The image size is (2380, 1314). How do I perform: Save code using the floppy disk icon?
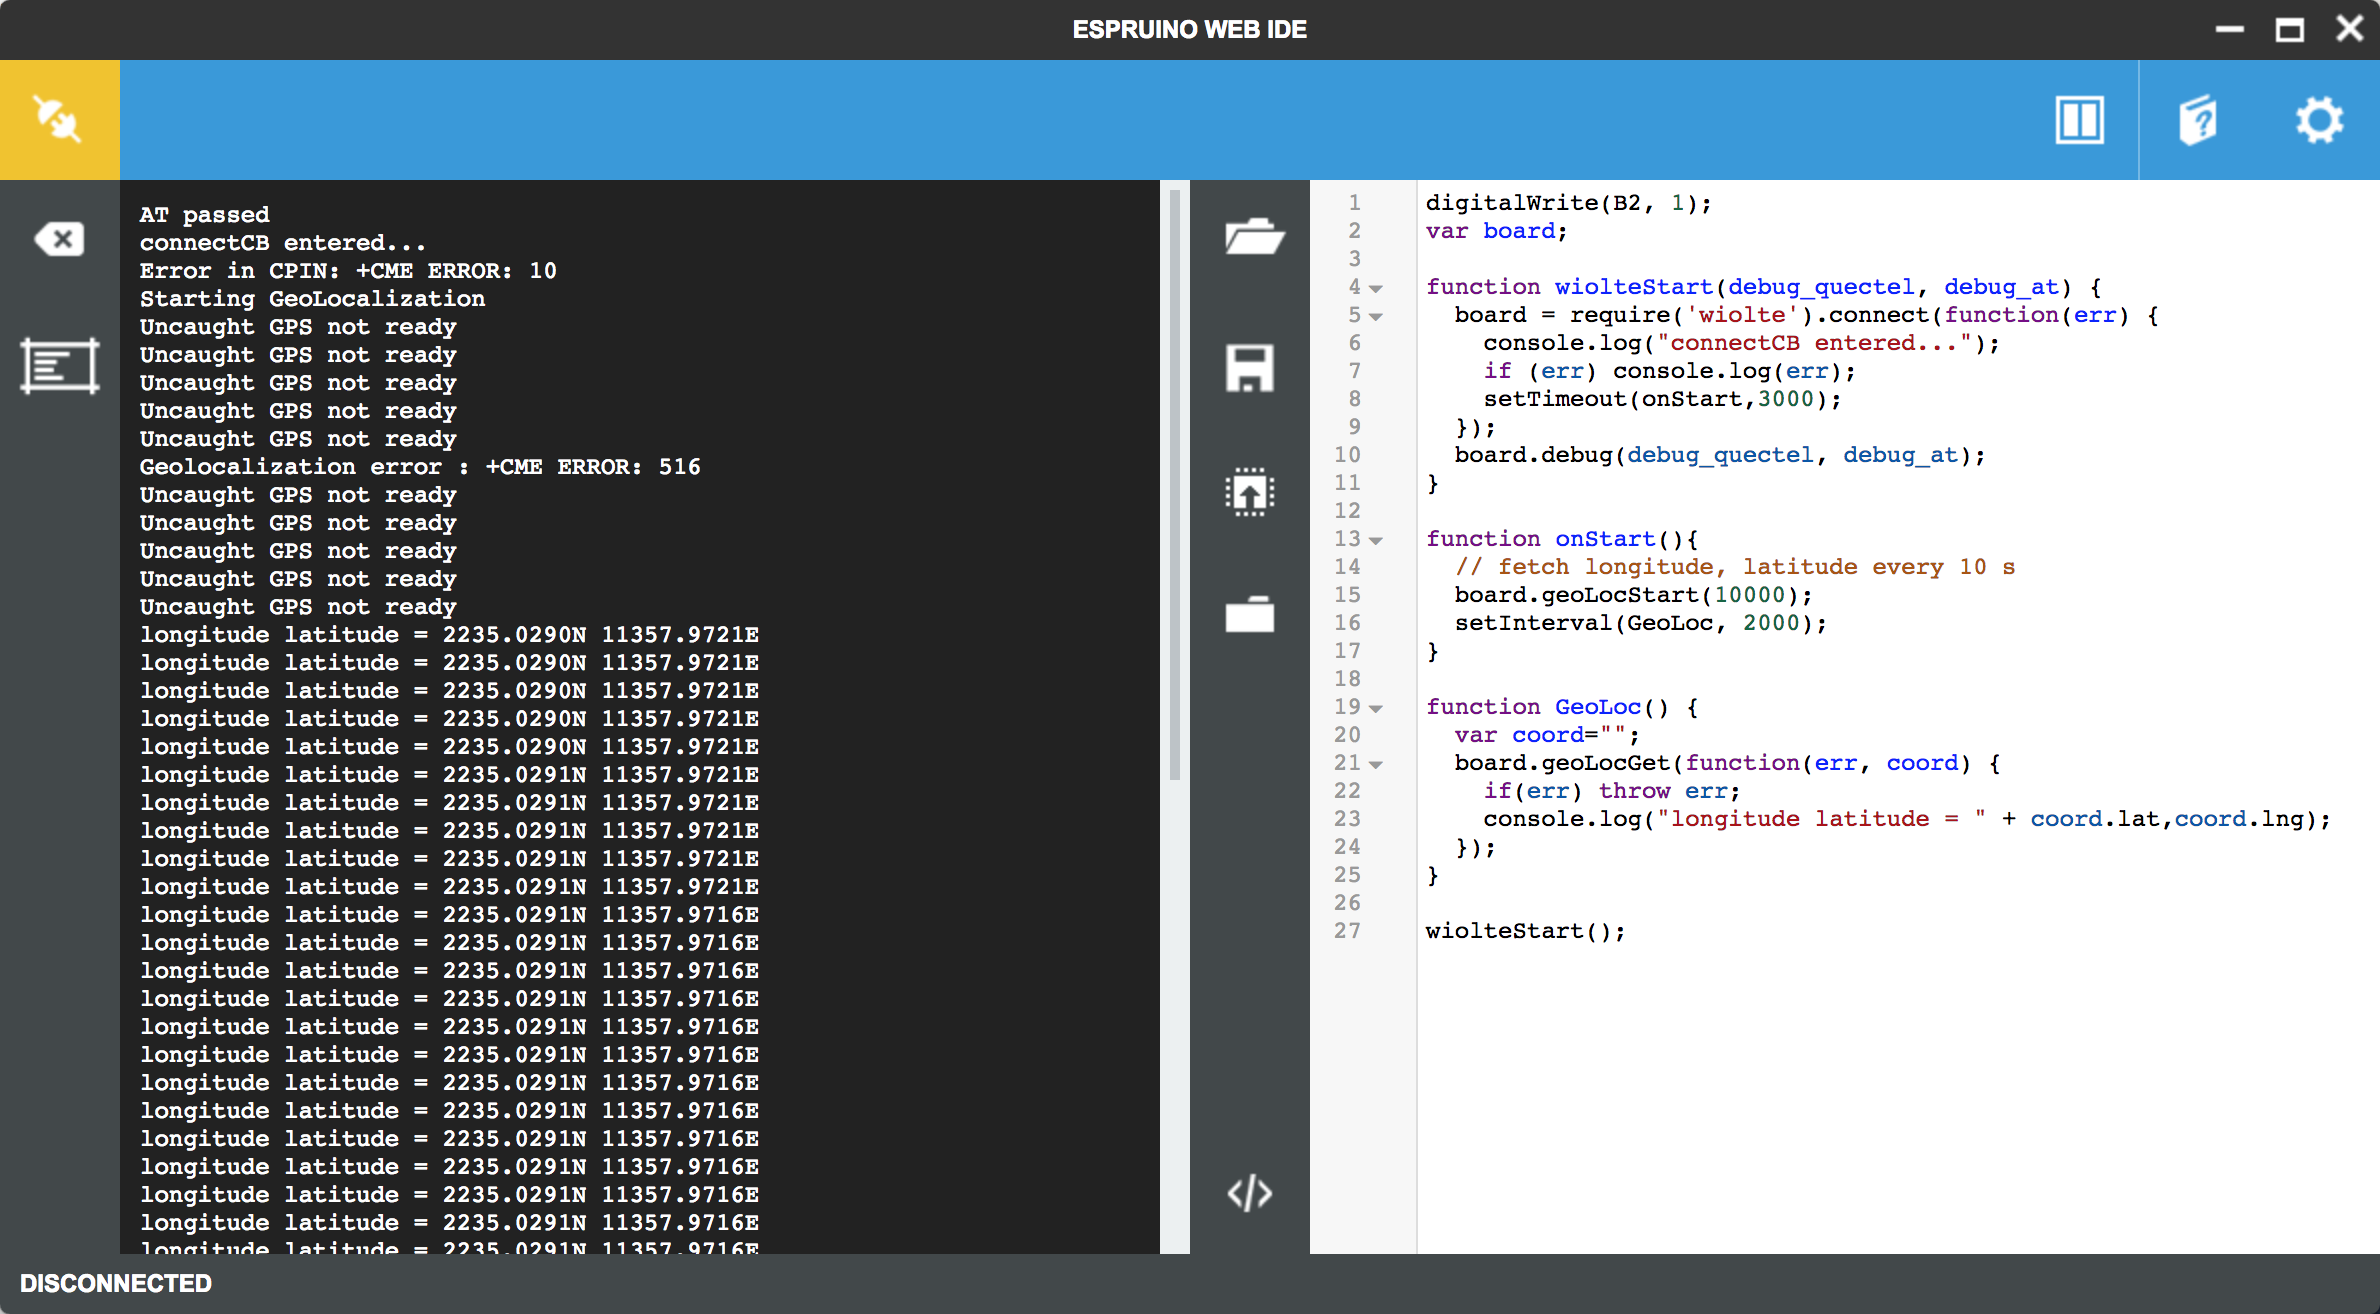click(x=1249, y=368)
